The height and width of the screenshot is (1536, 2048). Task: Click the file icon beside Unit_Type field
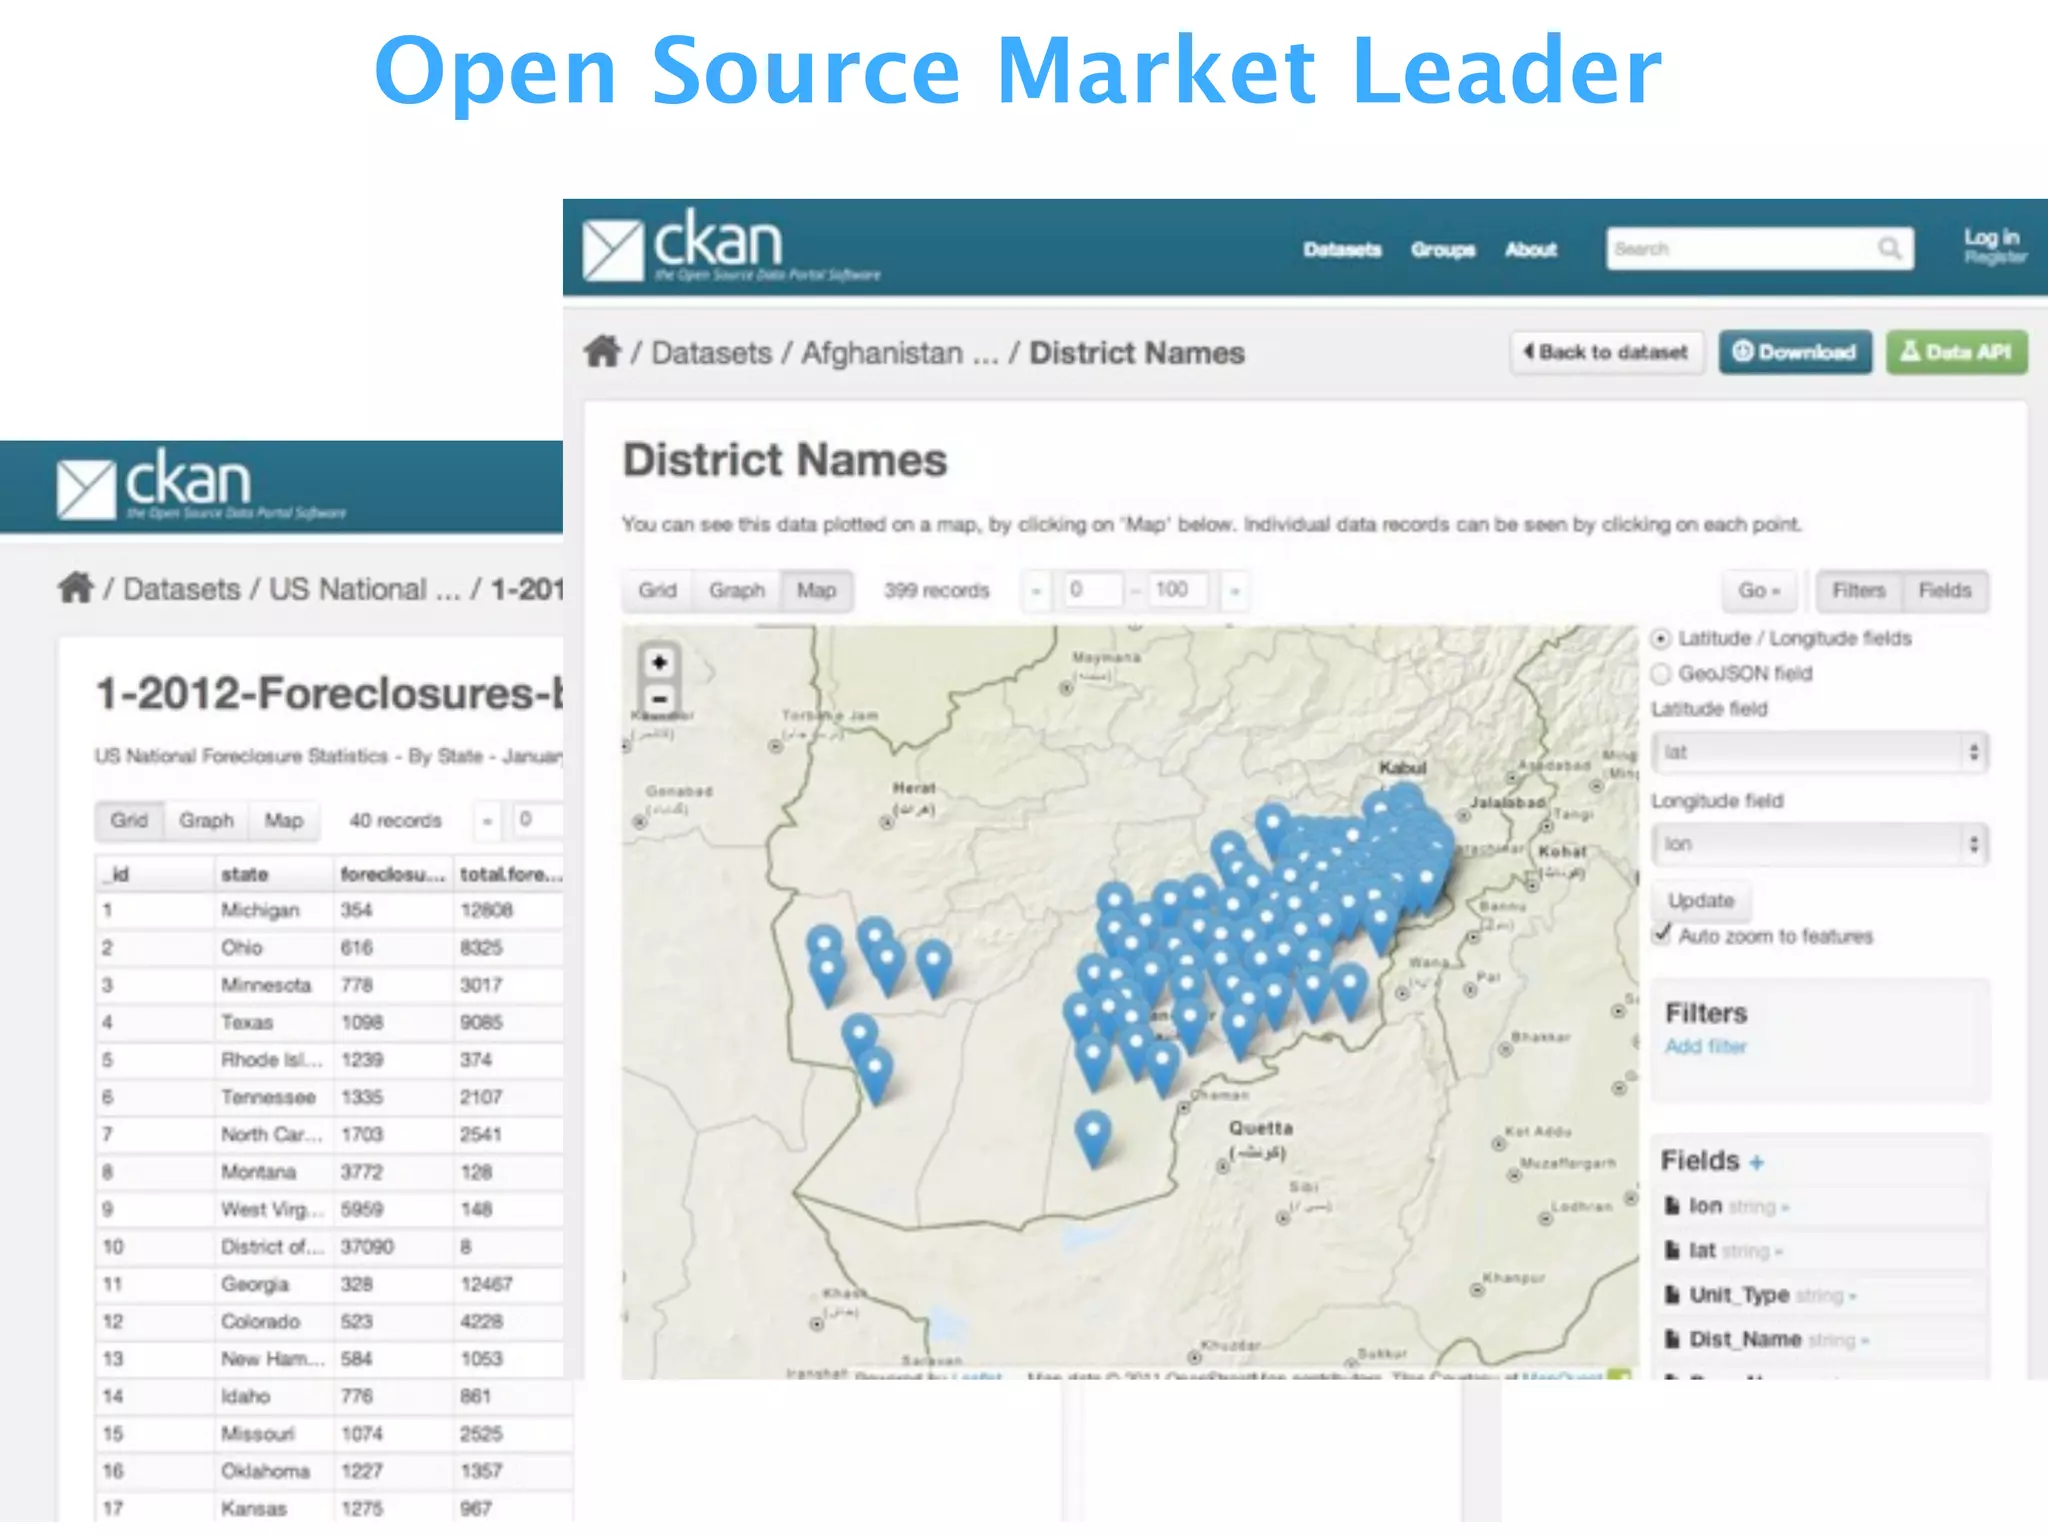pyautogui.click(x=1672, y=1295)
